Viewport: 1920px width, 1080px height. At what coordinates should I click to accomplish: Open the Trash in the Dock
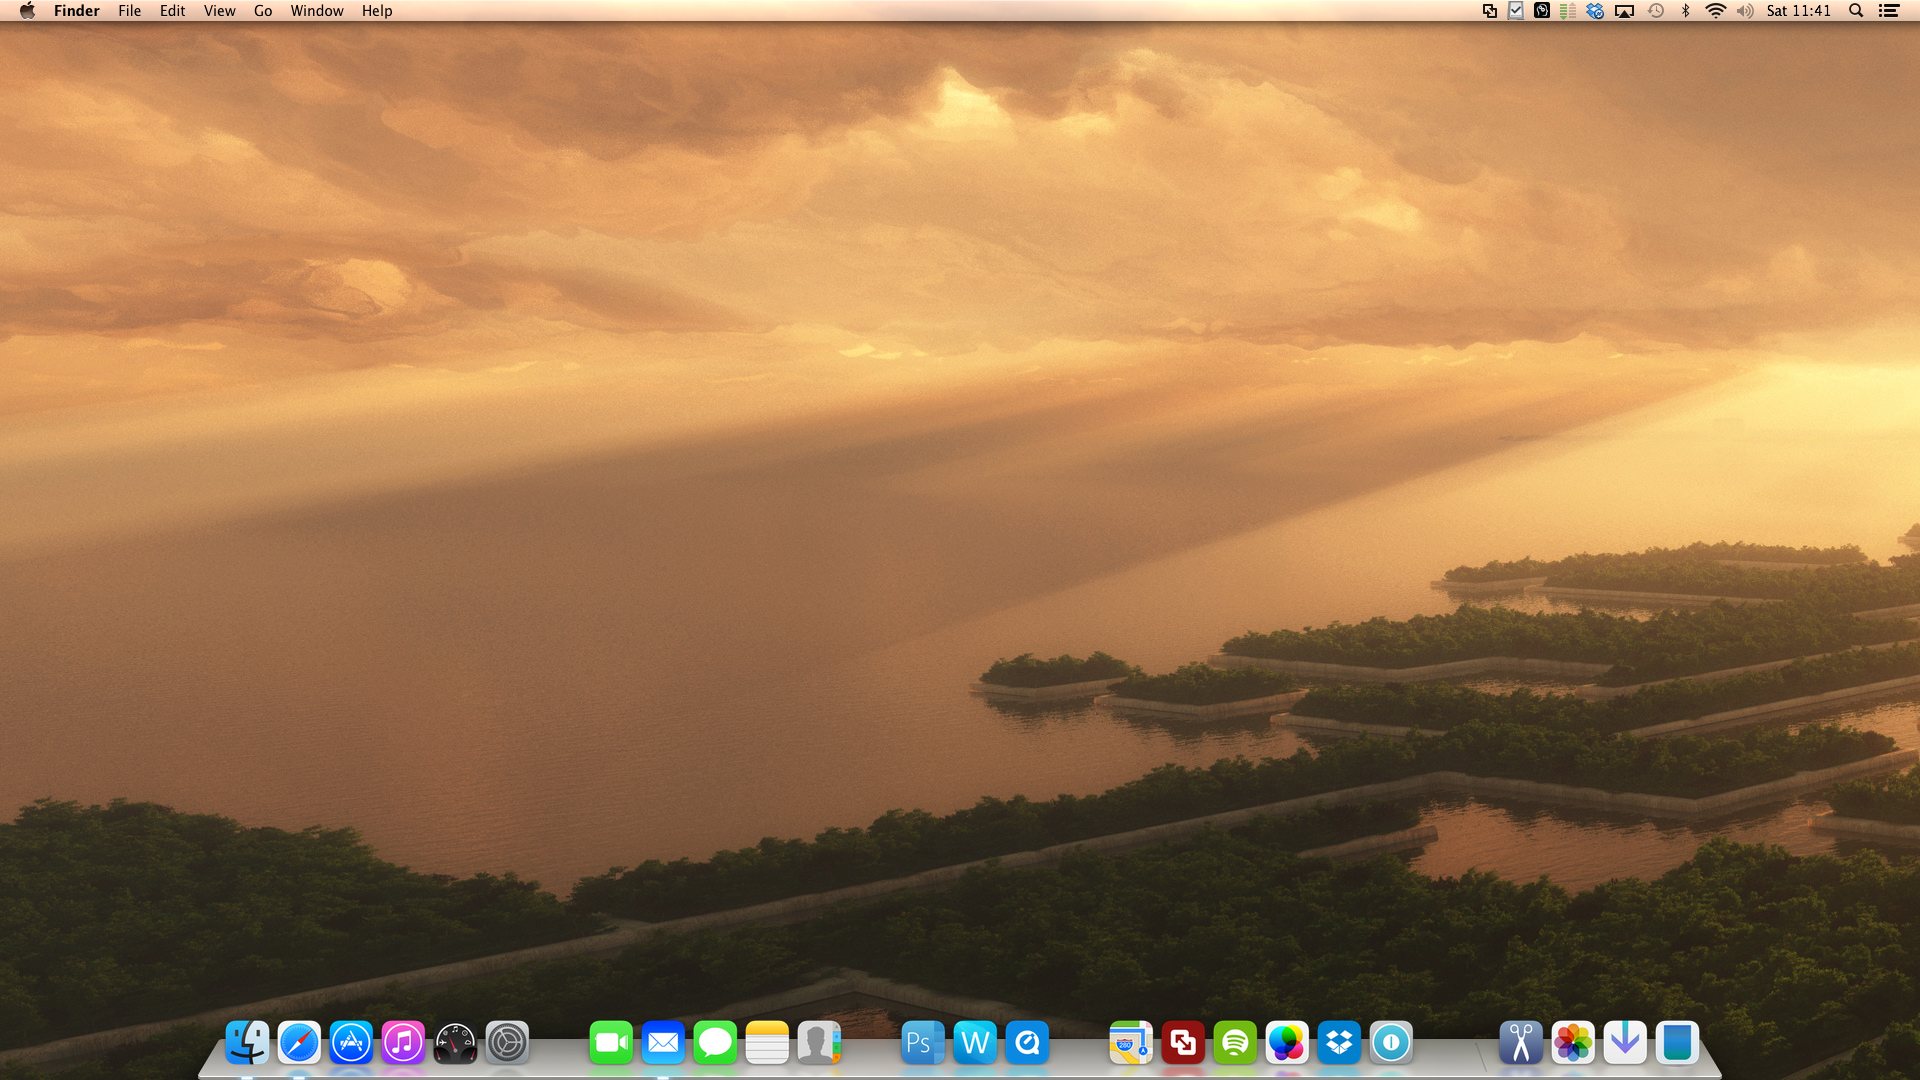(1677, 1043)
